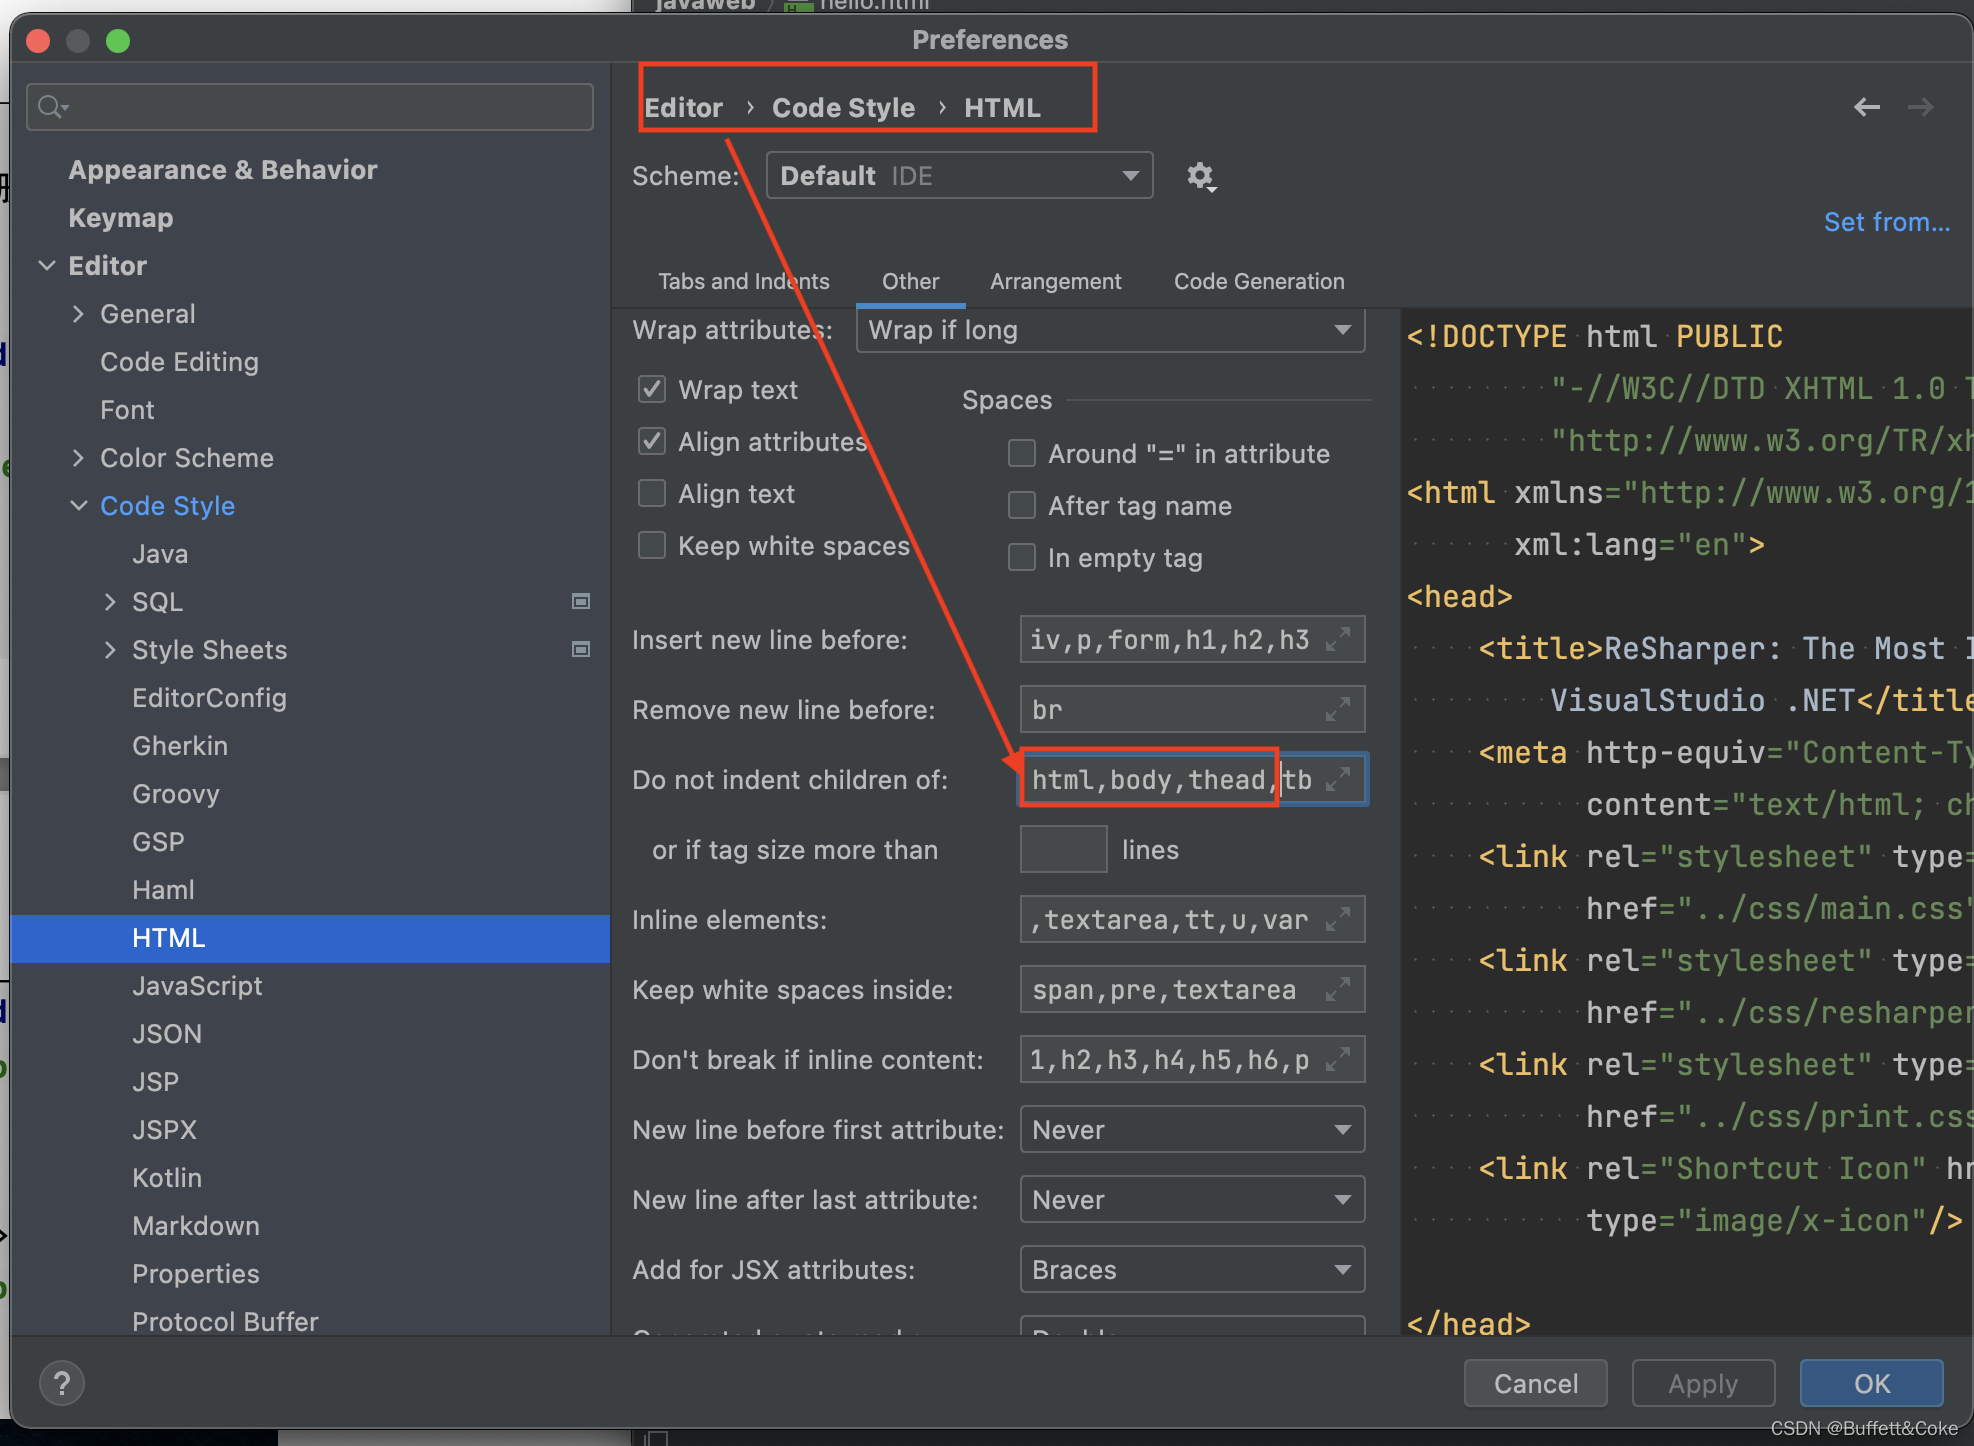Enable space In empty tag
The height and width of the screenshot is (1446, 1974).
click(1022, 557)
